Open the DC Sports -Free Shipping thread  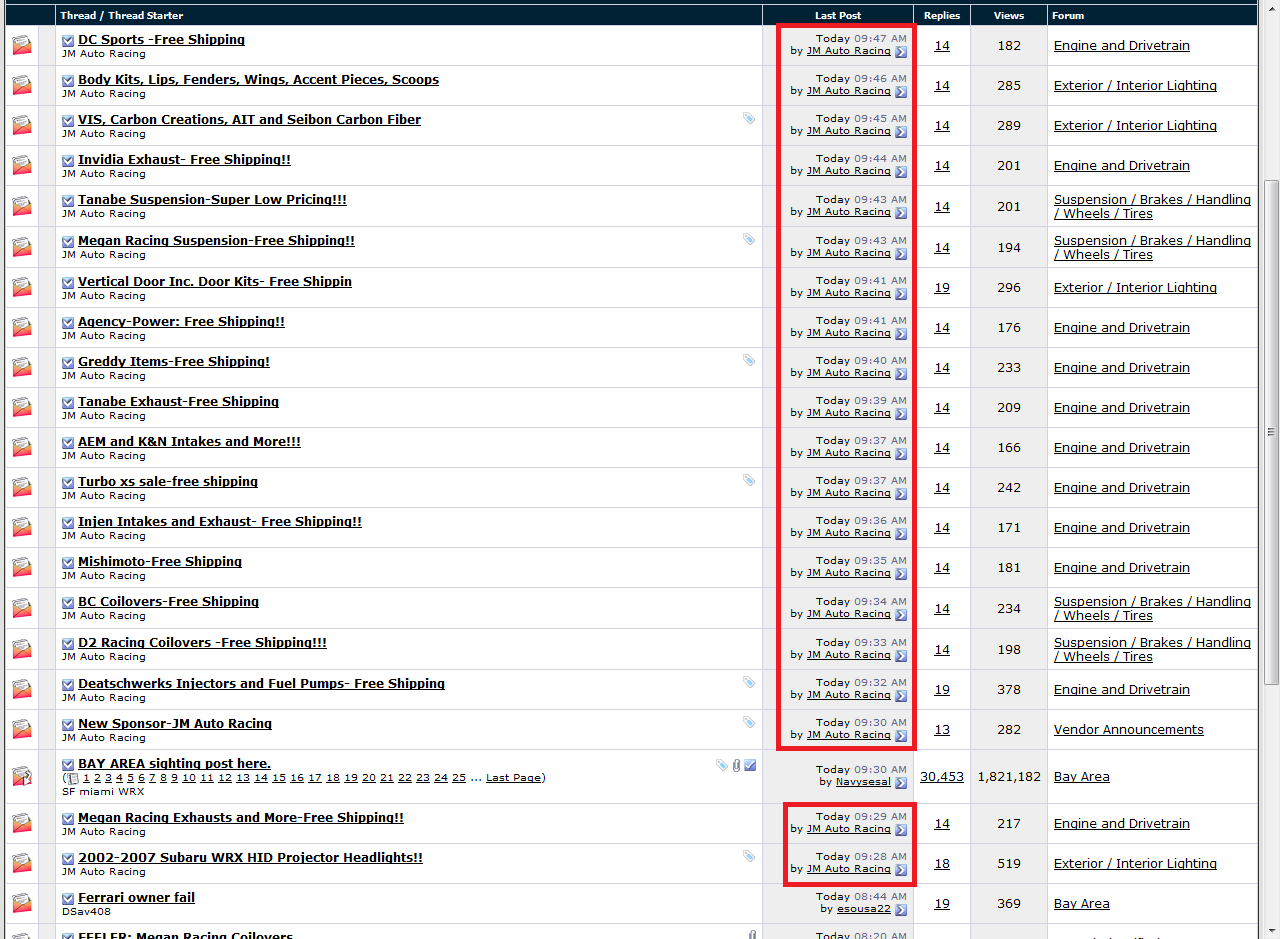161,40
